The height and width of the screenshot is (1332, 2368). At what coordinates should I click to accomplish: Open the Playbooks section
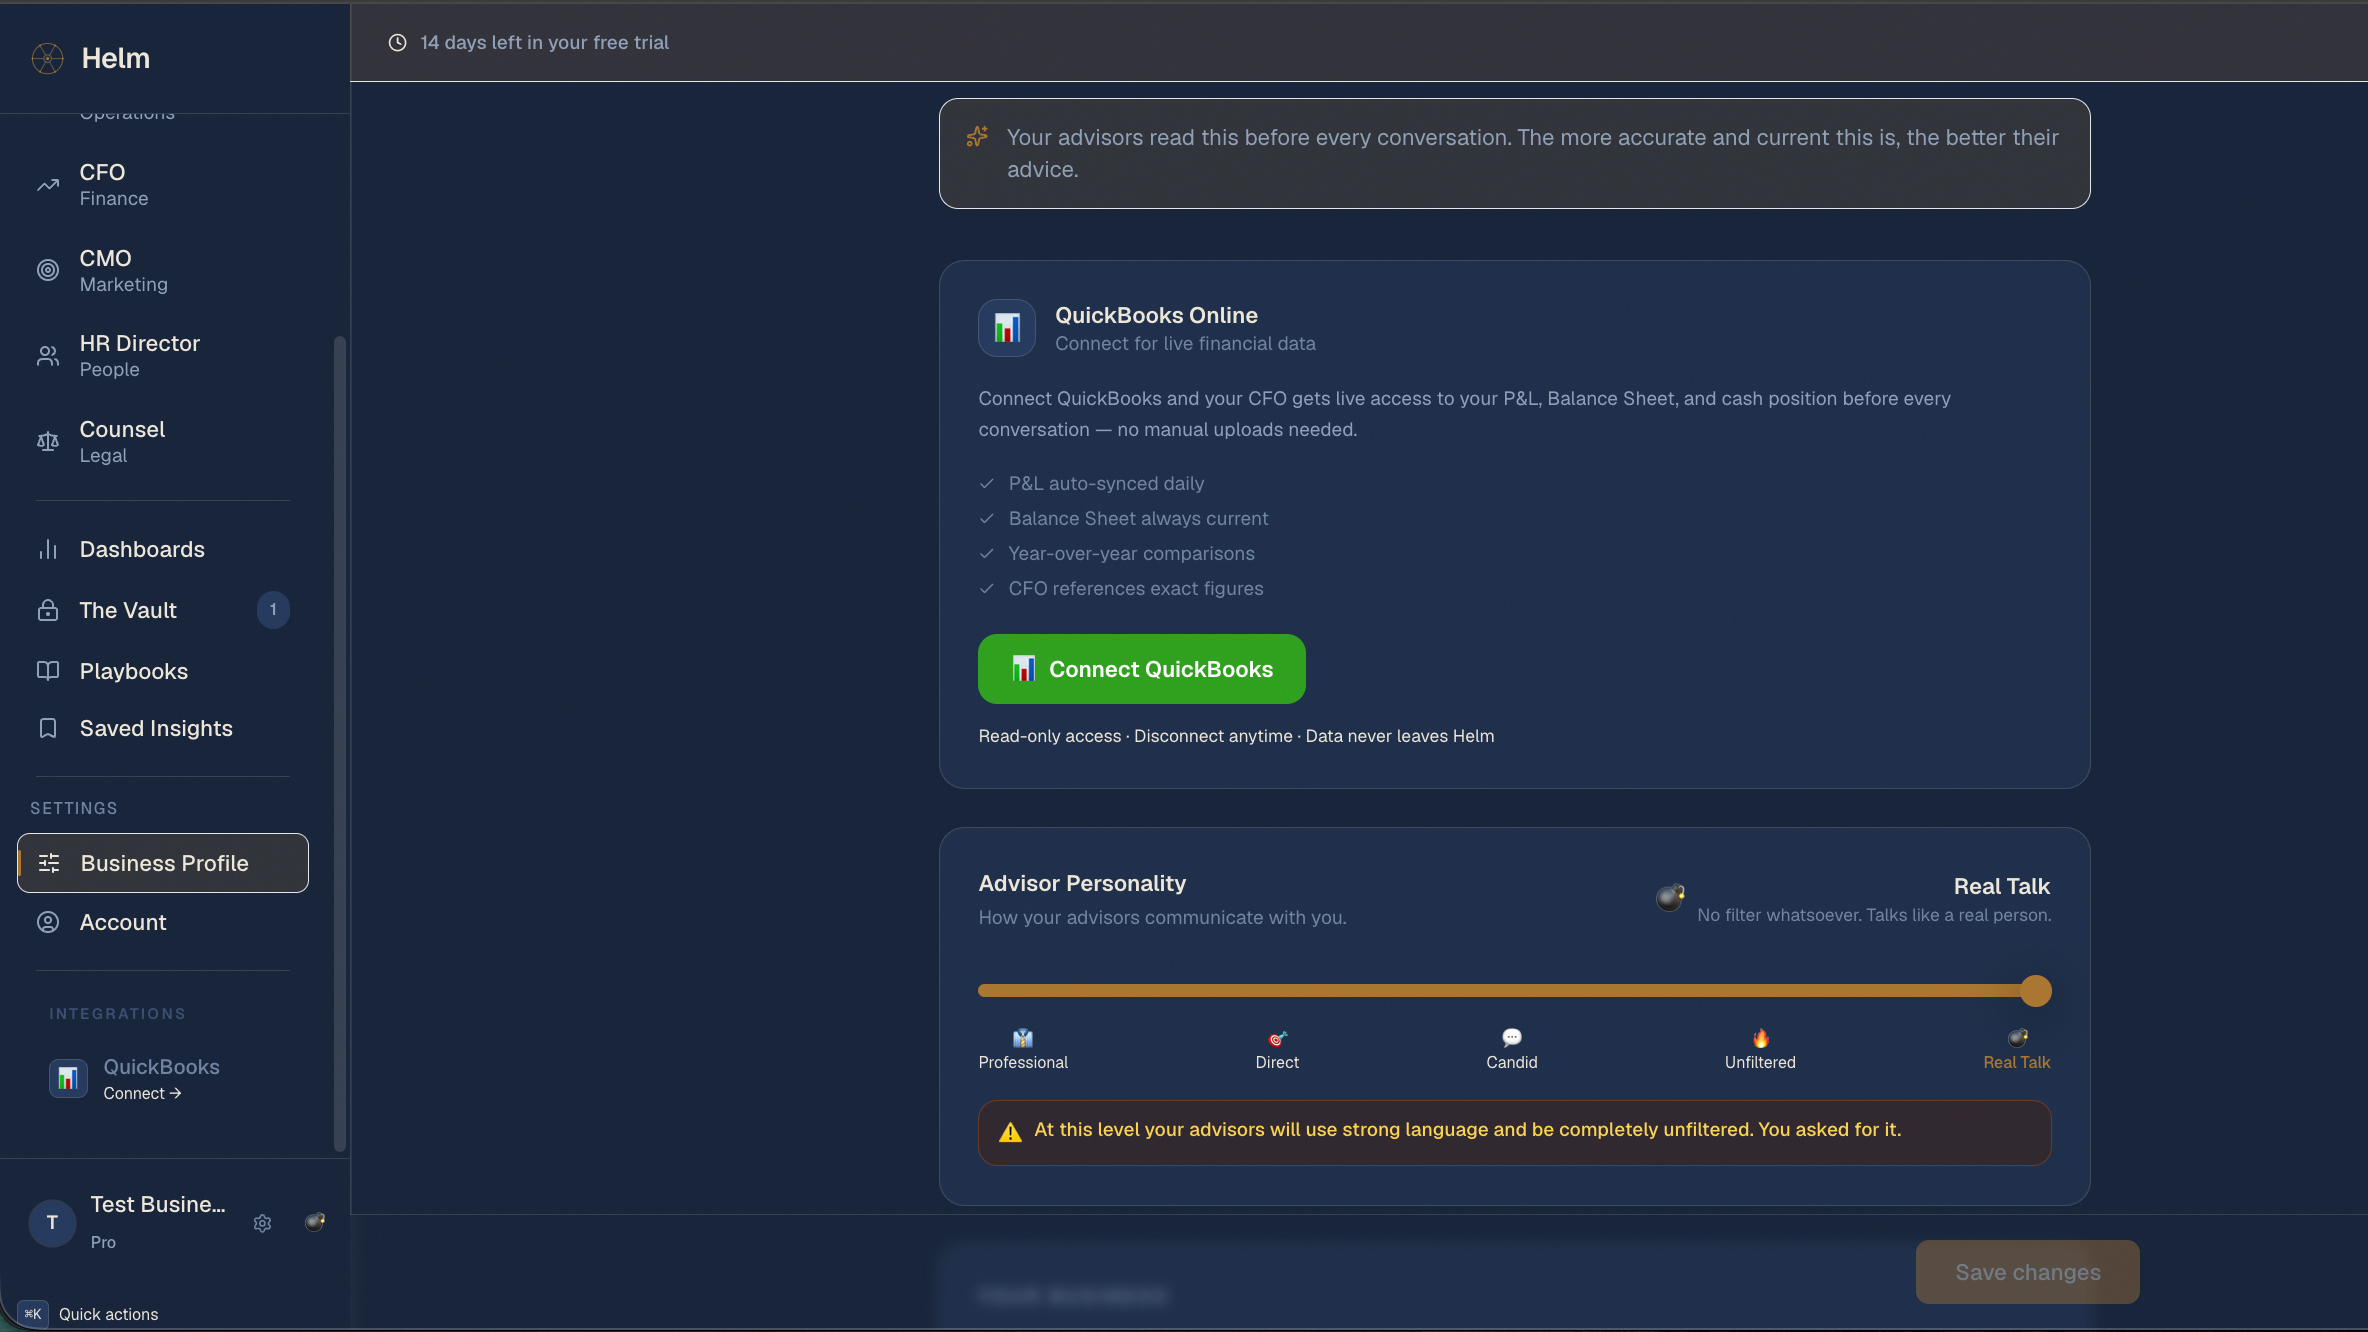[163, 671]
